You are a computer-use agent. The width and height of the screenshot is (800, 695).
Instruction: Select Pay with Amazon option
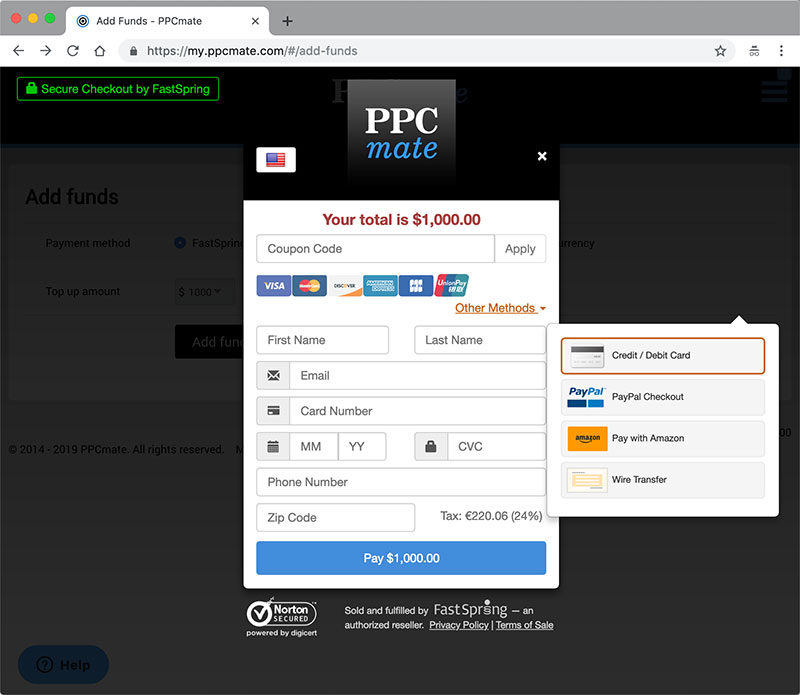pos(663,439)
